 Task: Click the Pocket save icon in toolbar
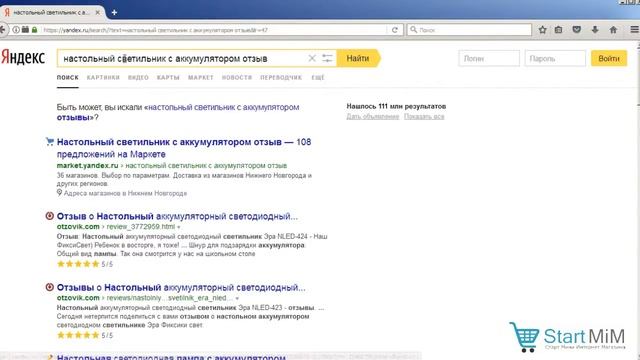point(576,30)
